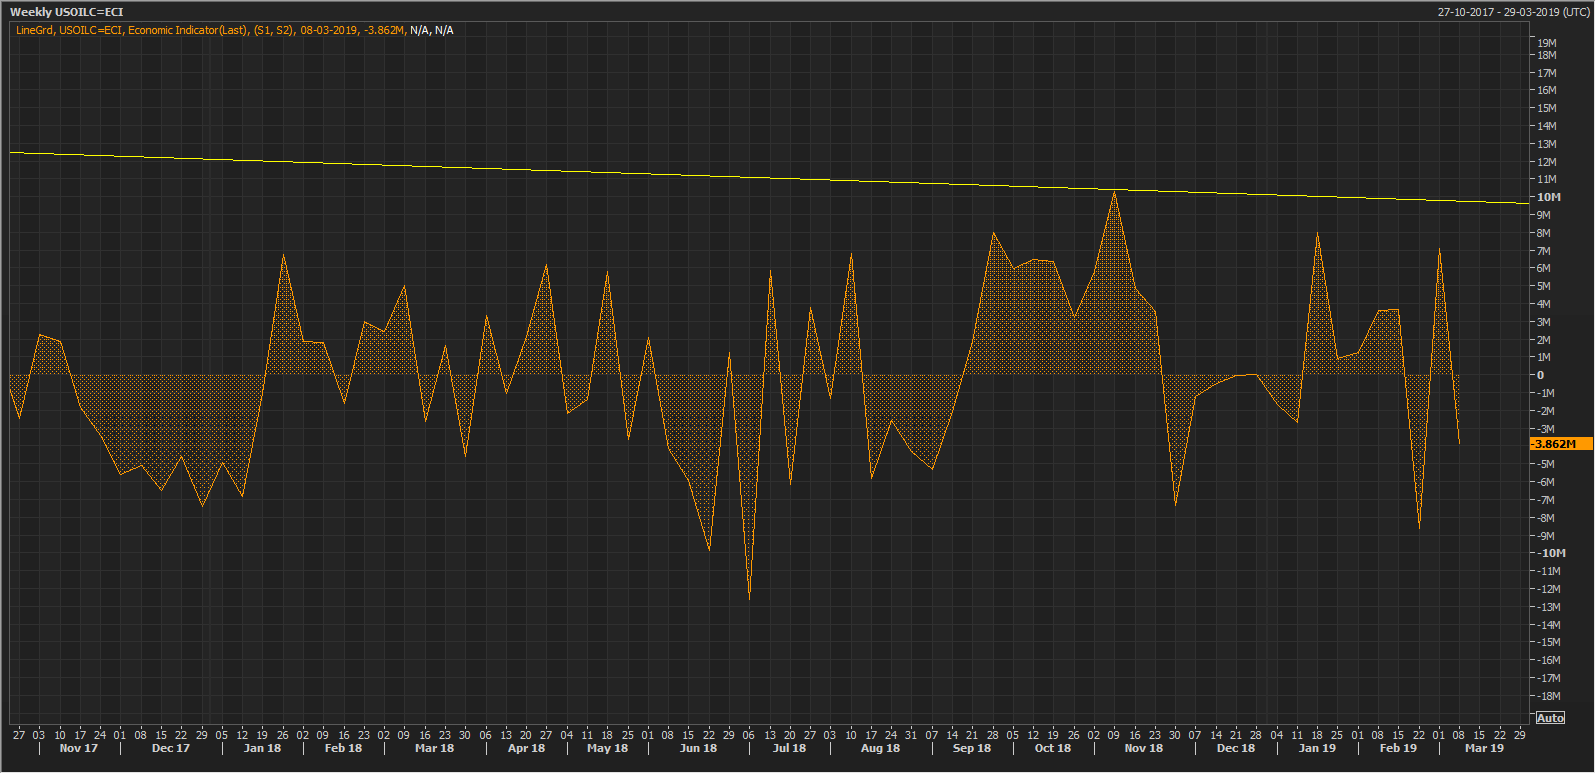Click the Nov 18 month label
The width and height of the screenshot is (1596, 774).
pos(1144,748)
